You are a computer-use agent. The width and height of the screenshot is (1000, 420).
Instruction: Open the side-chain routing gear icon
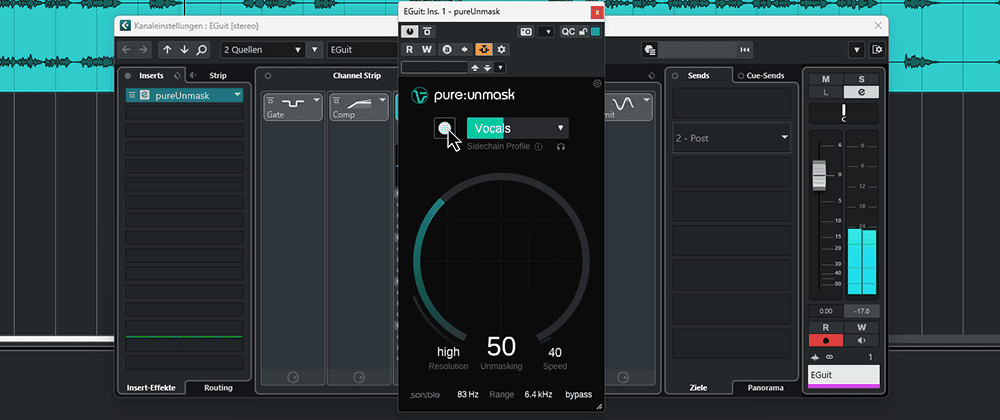[501, 49]
